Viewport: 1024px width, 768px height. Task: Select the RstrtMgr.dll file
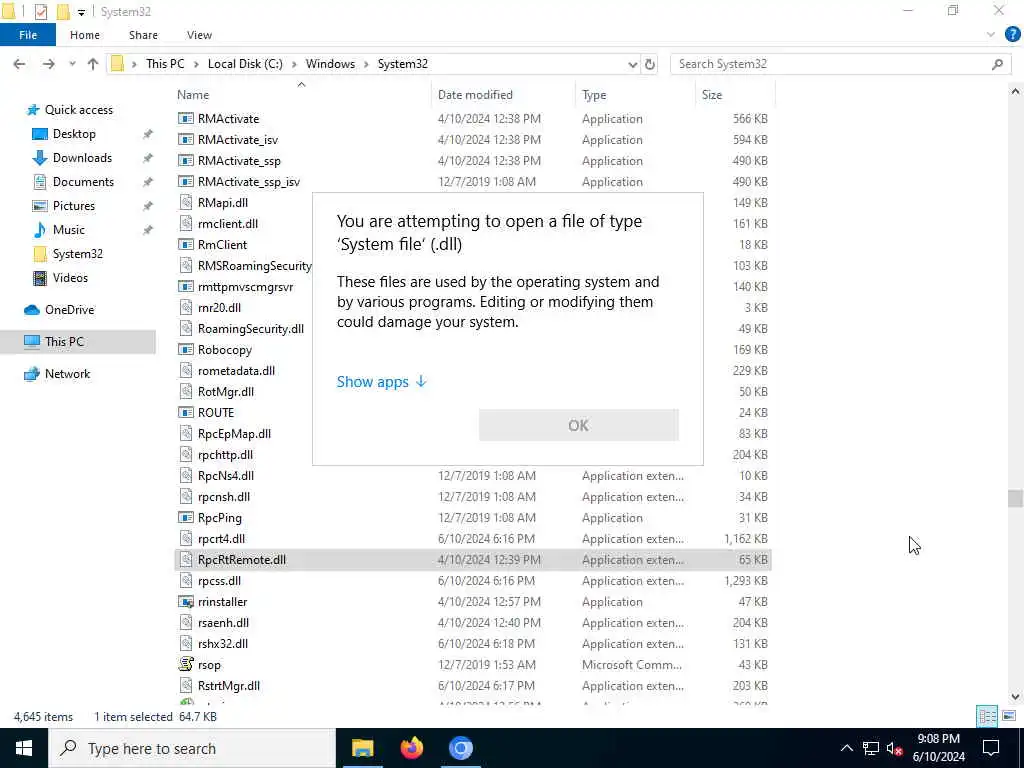tap(229, 686)
